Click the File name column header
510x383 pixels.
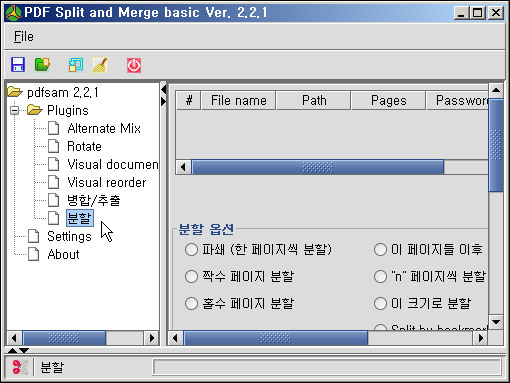pyautogui.click(x=238, y=100)
